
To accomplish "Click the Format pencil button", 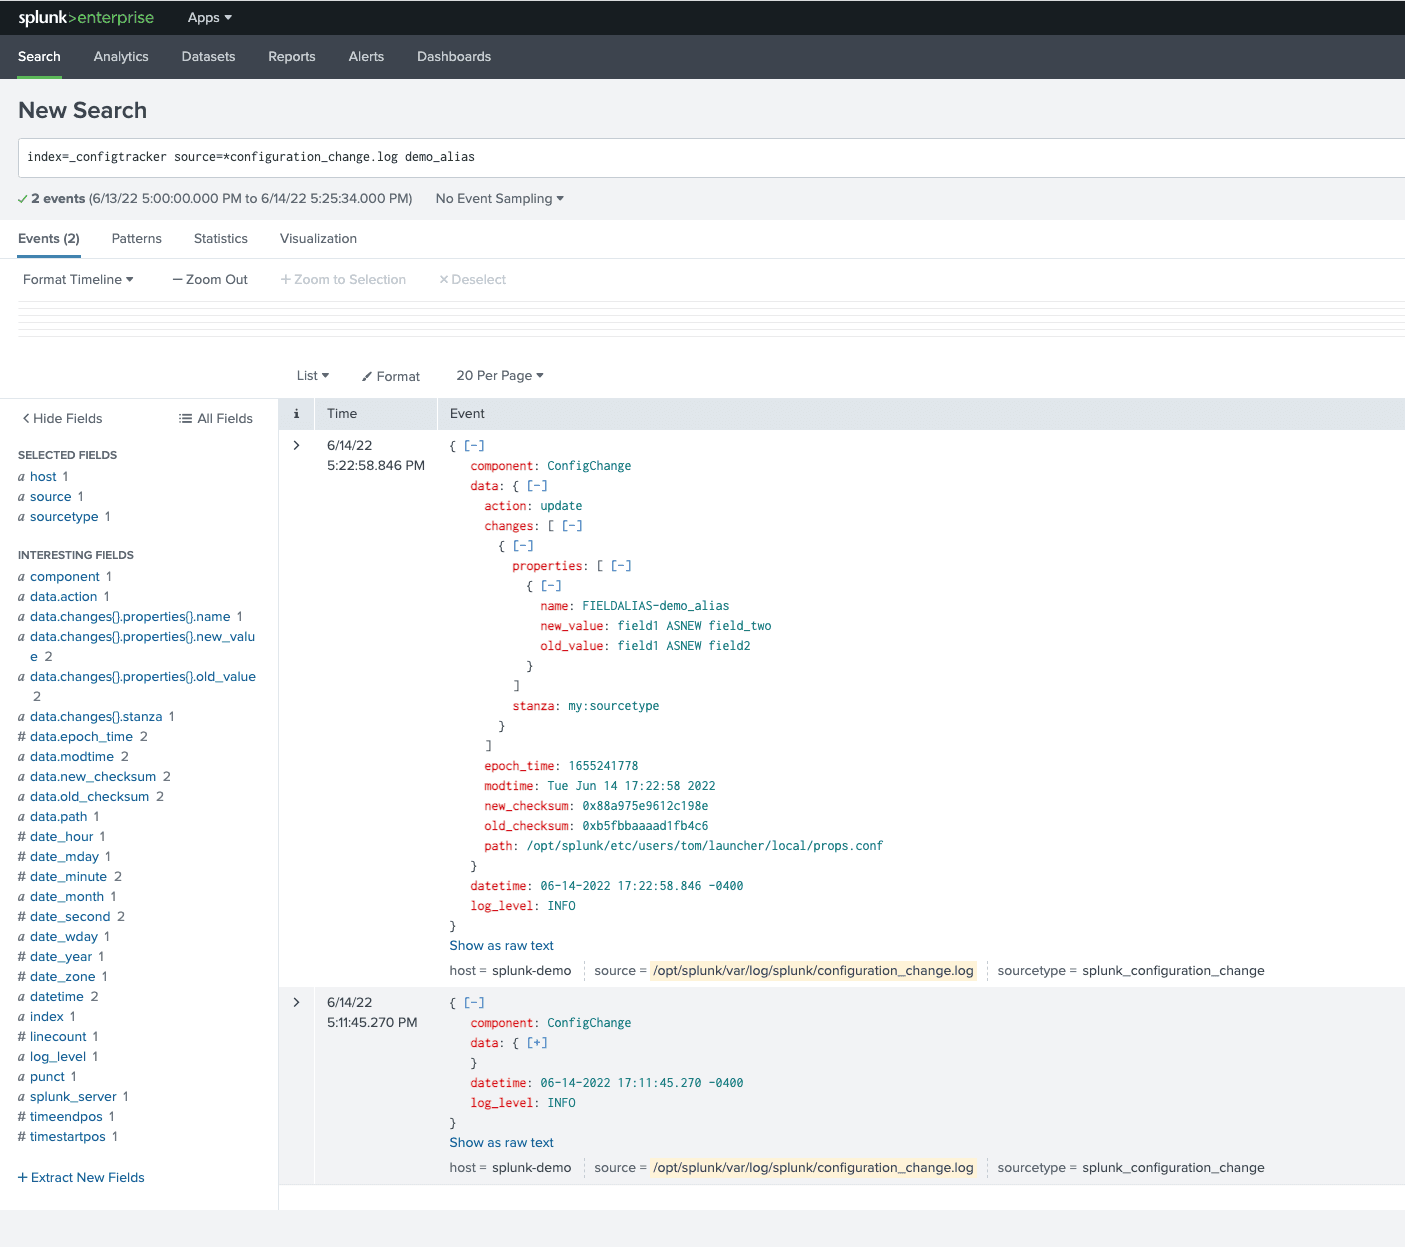I will [391, 376].
